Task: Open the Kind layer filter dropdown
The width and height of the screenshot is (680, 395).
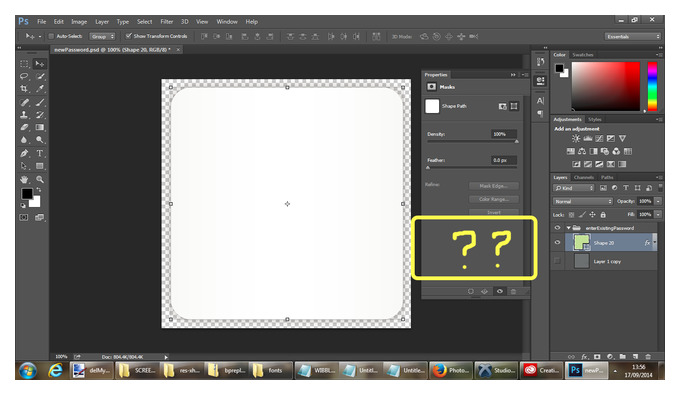Action: [574, 188]
